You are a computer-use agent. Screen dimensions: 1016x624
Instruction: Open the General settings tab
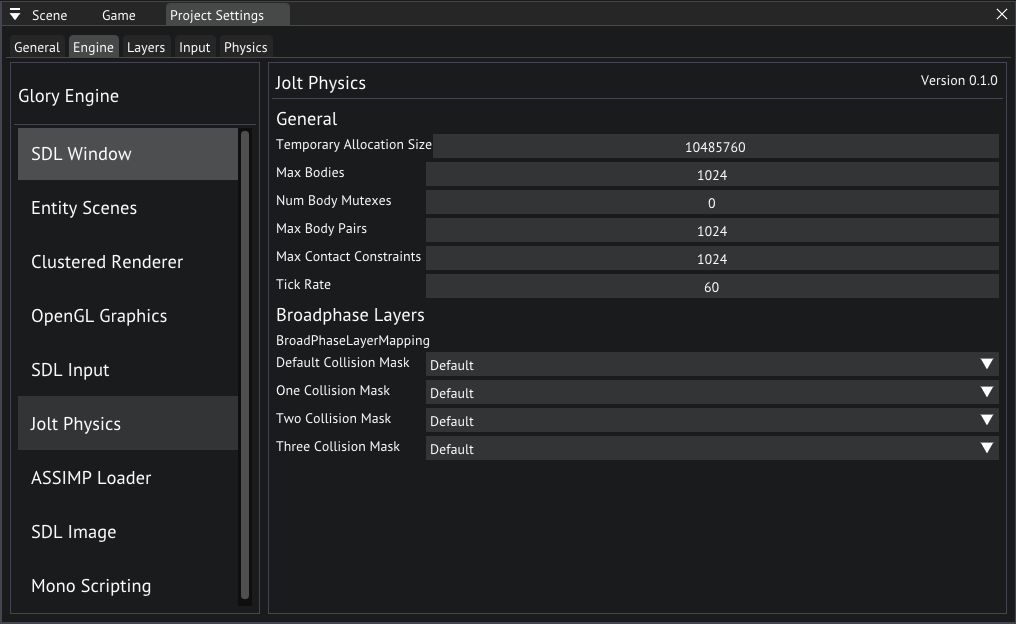point(37,47)
